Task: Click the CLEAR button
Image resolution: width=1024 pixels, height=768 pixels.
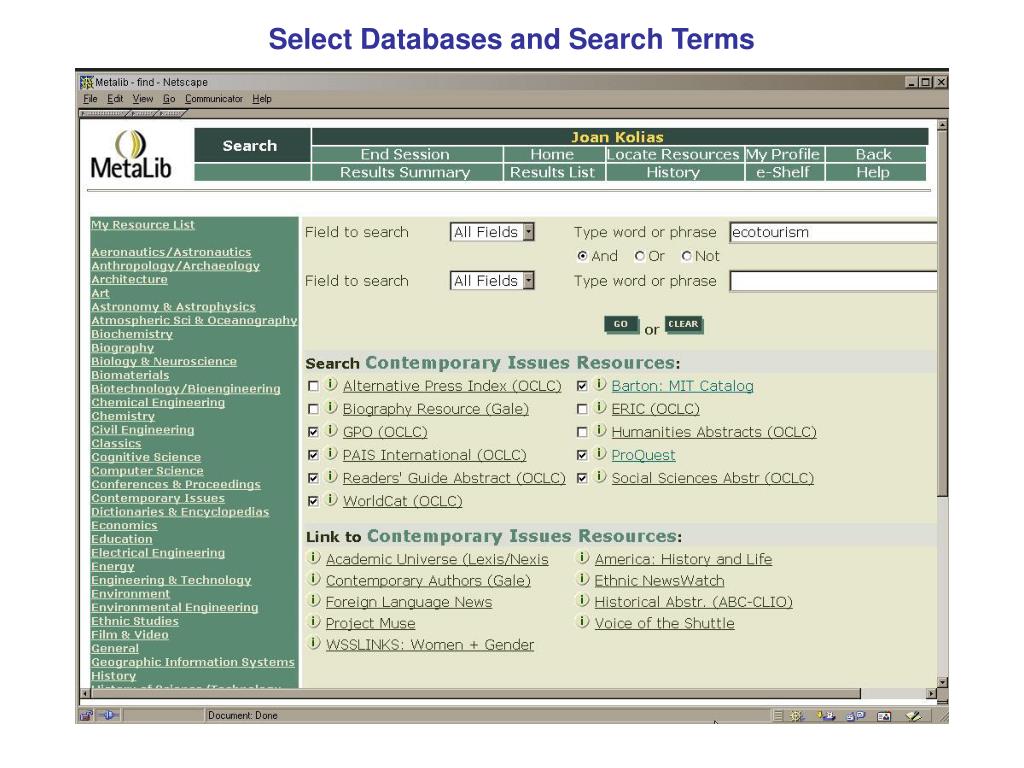Action: (684, 324)
